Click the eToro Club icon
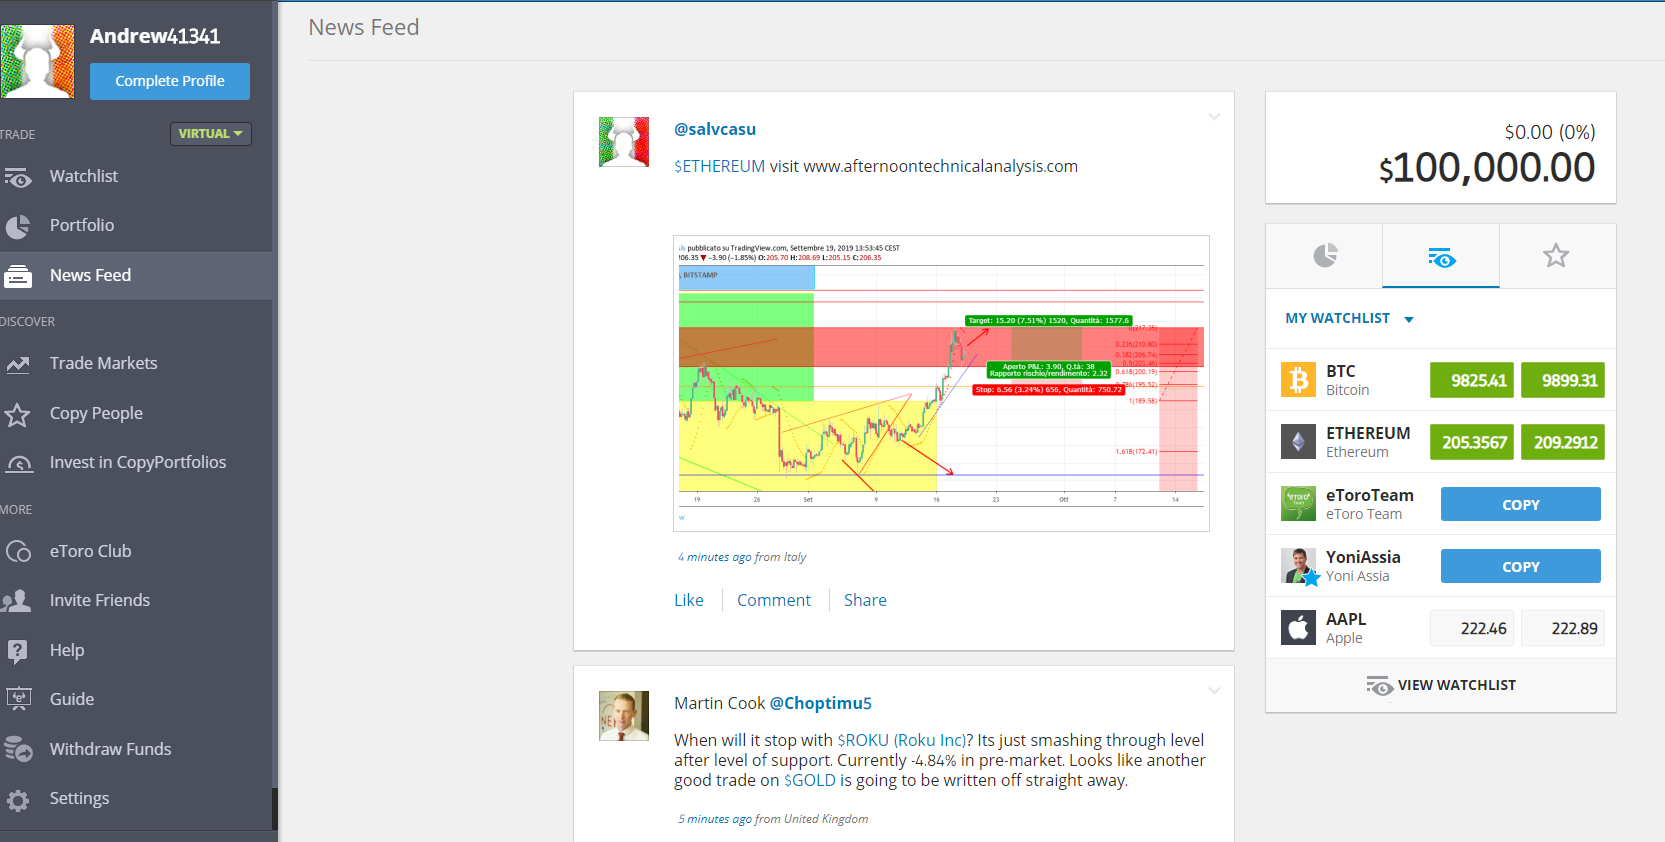This screenshot has width=1665, height=842. point(18,551)
